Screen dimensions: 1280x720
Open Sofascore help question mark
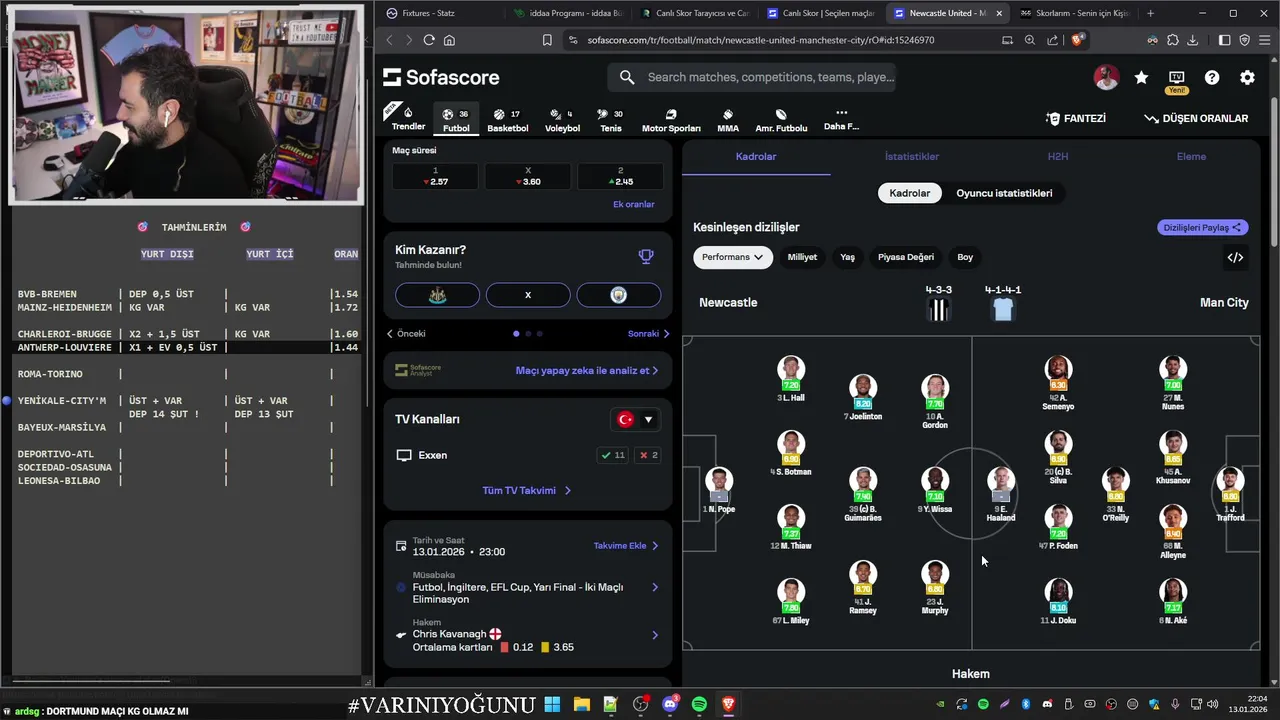click(1212, 77)
